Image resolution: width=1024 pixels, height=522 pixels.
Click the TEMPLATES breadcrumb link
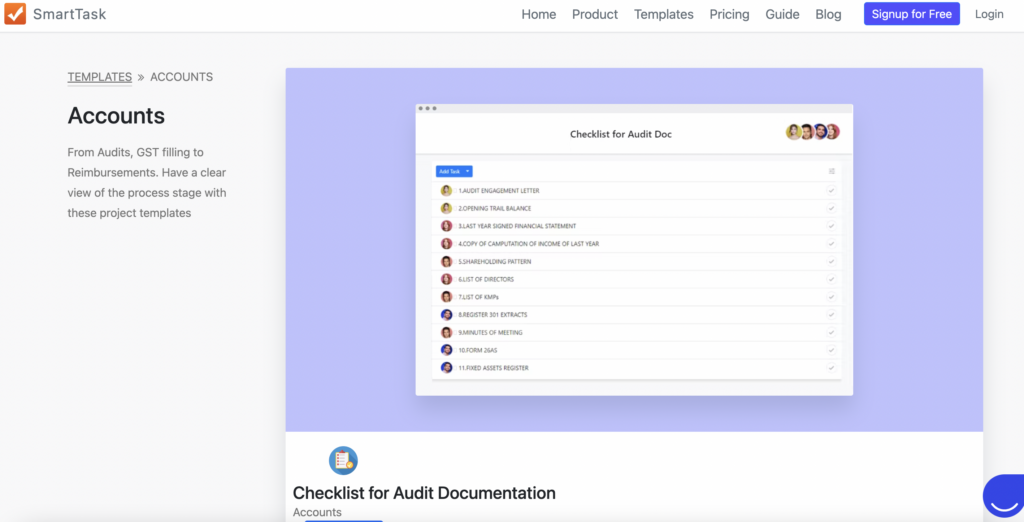100,77
